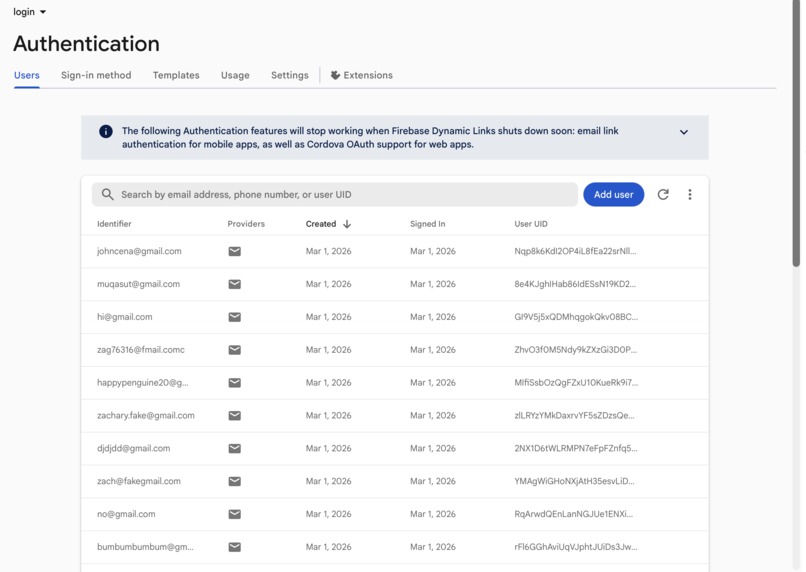Select zach@fakegmail.com identifier
The width and height of the screenshot is (806, 572).
pos(139,482)
